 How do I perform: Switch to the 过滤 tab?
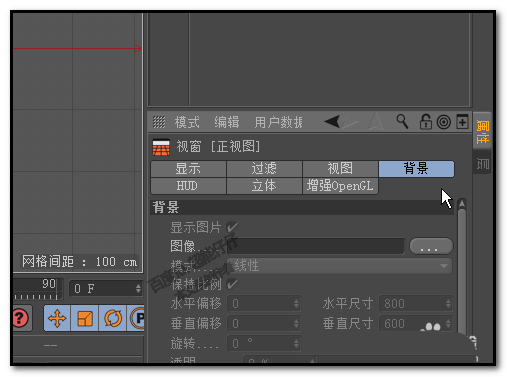(x=264, y=169)
